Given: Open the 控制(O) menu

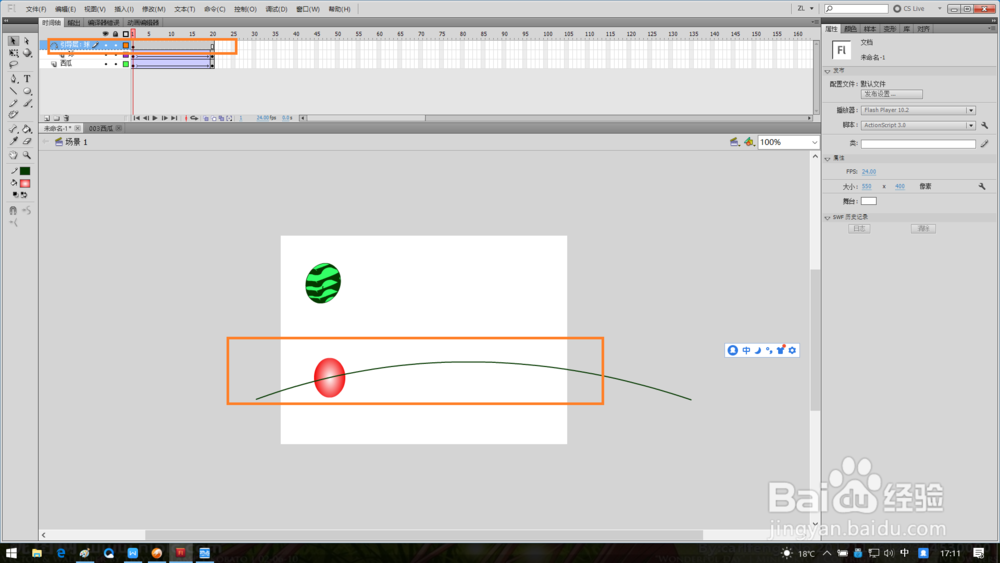Looking at the screenshot, I should coord(245,9).
